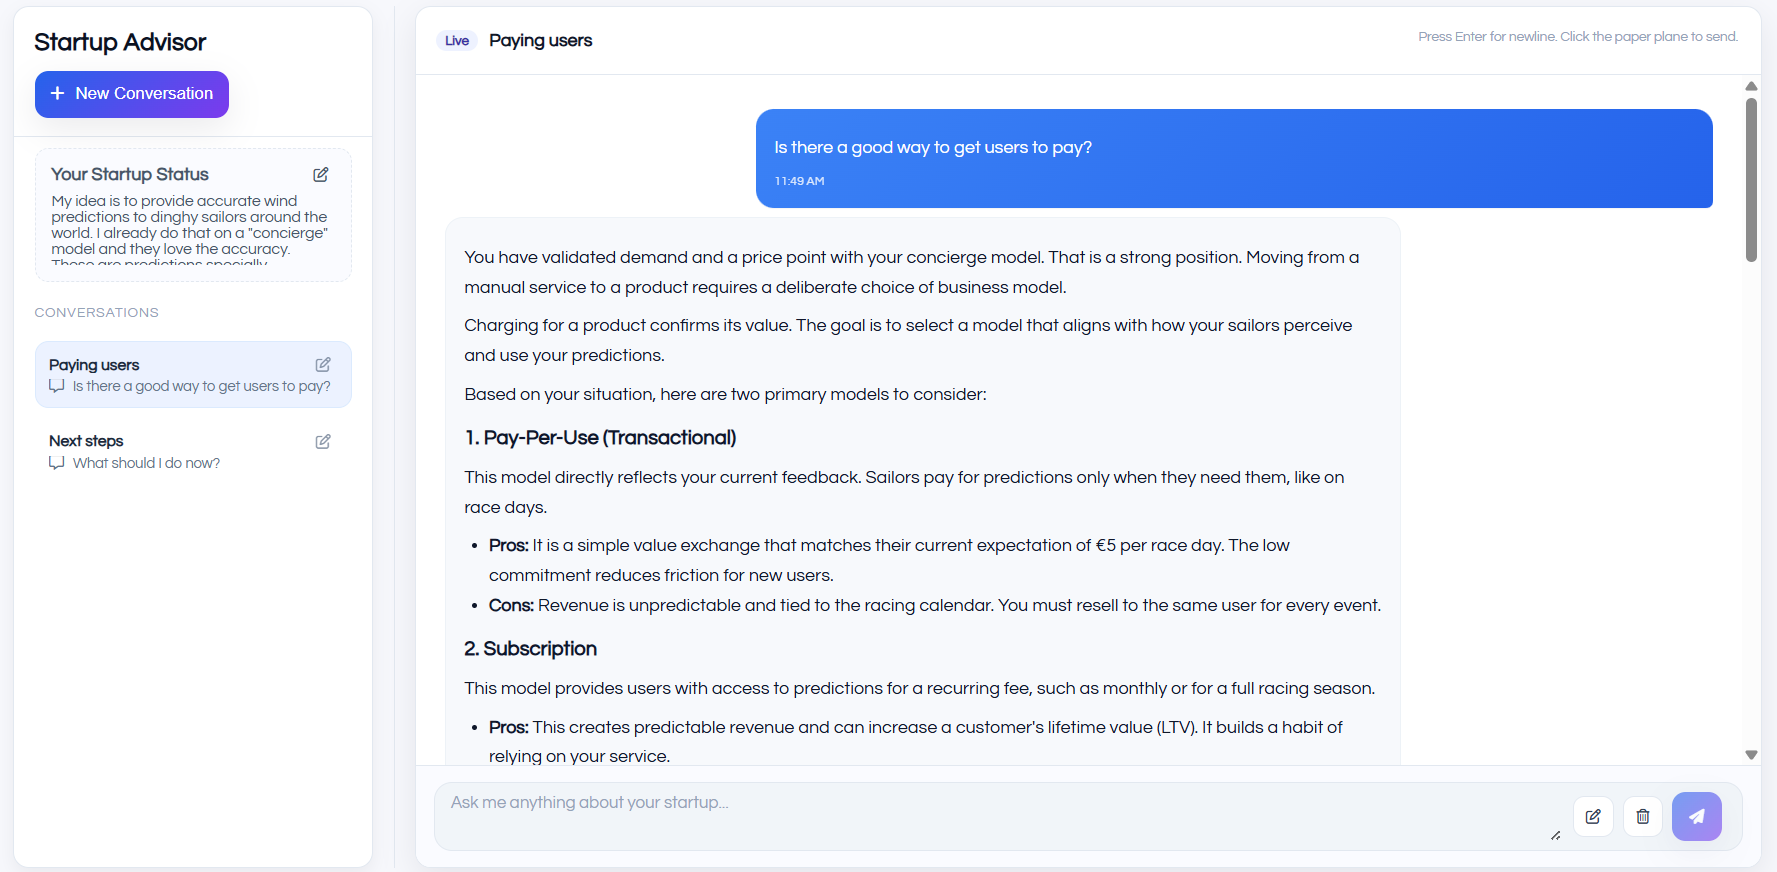
Task: Start a New Conversation
Action: point(131,94)
